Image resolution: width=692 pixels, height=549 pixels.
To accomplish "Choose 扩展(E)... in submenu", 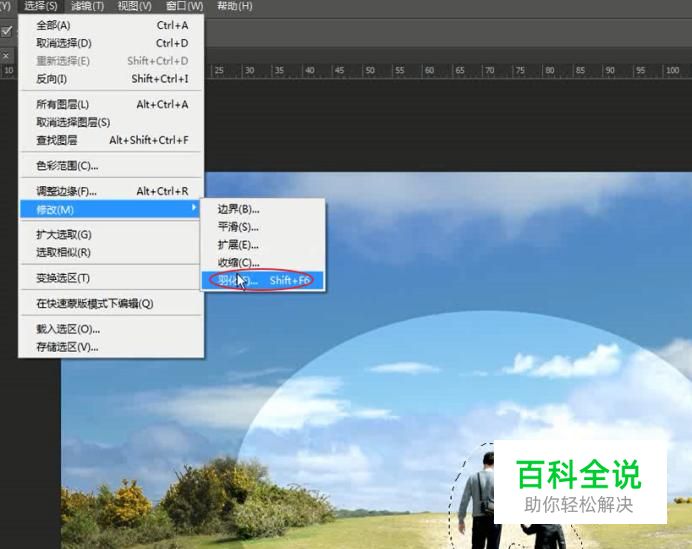I will click(263, 244).
